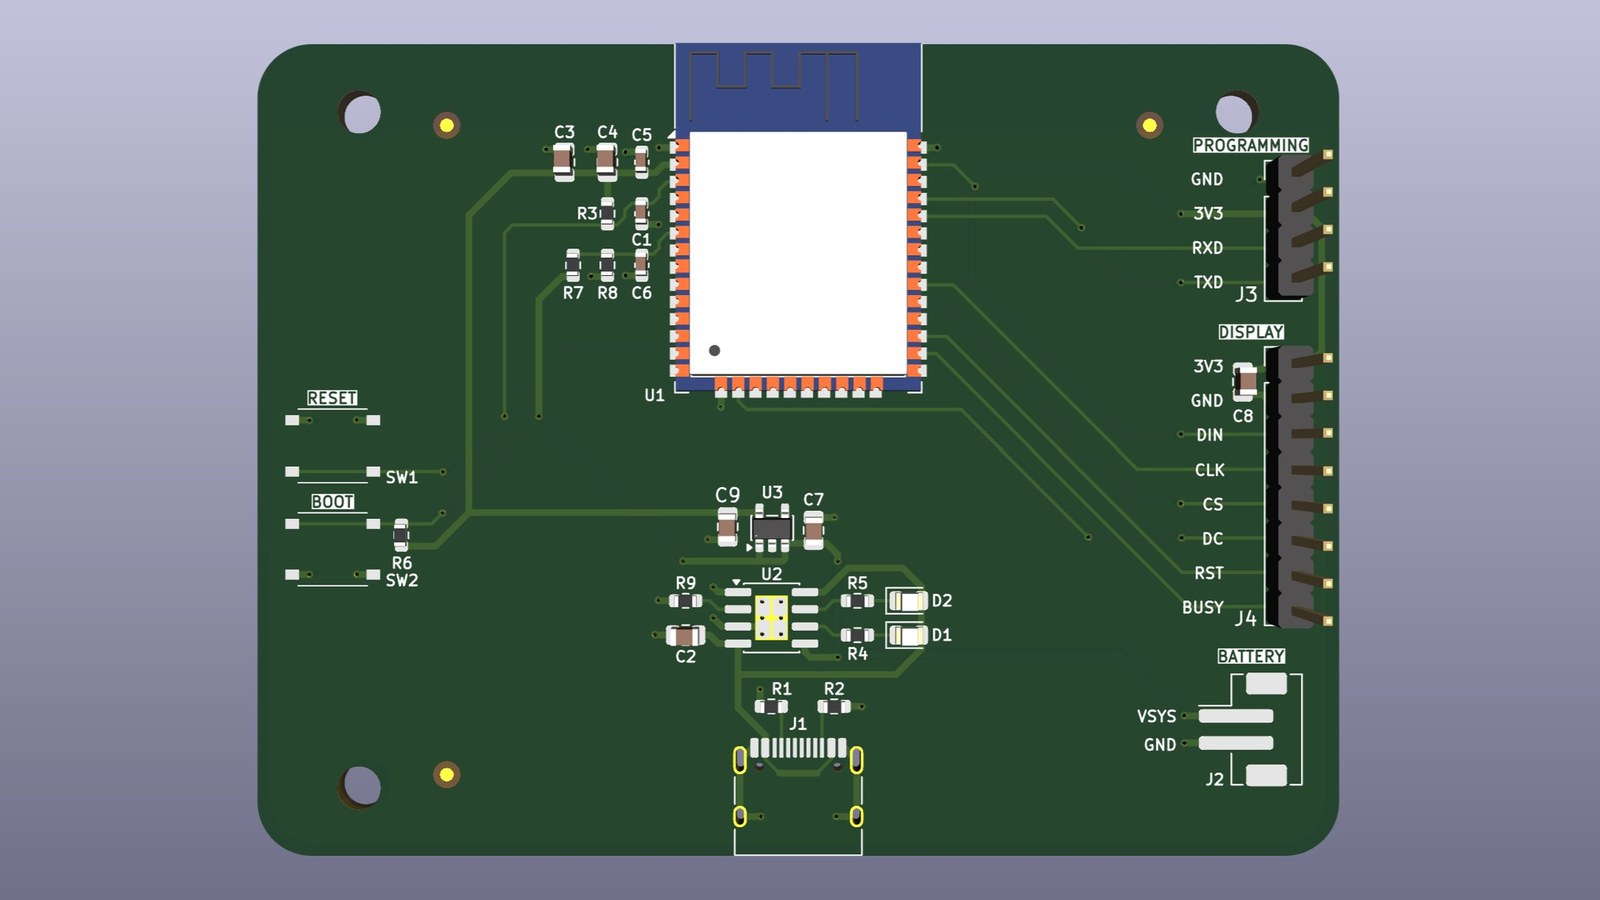Image resolution: width=1600 pixels, height=900 pixels.
Task: Select the R9 resistor
Action: 685,601
